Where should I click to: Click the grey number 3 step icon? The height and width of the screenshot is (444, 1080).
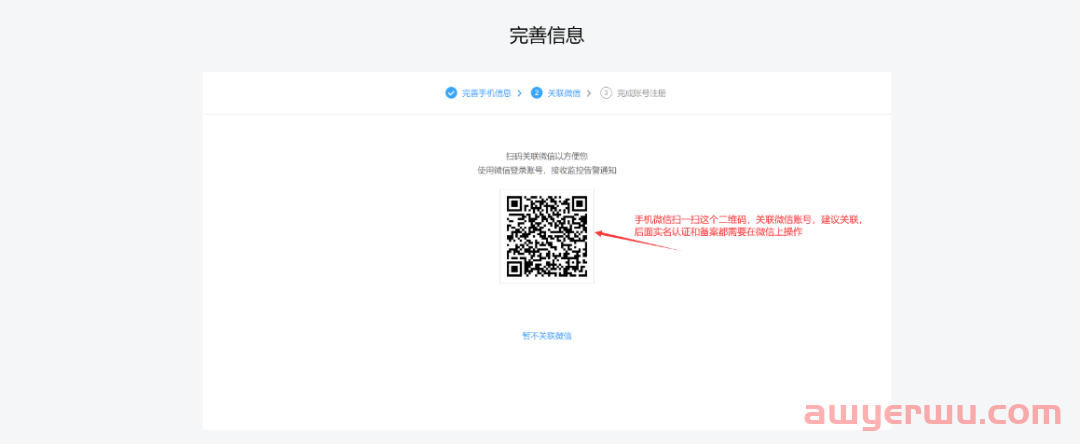tap(606, 93)
